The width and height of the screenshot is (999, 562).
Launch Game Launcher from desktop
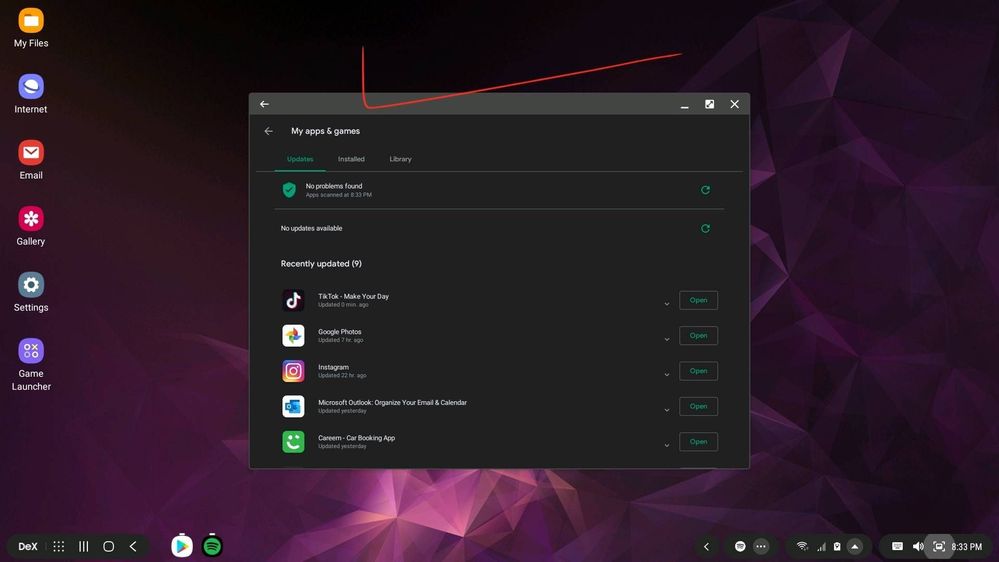tap(31, 364)
